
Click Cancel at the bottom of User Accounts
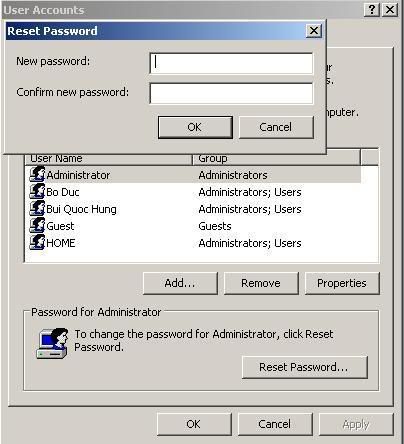275,424
